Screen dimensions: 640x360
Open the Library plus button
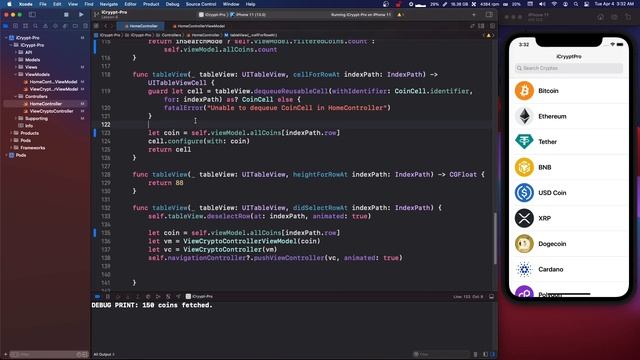(474, 15)
